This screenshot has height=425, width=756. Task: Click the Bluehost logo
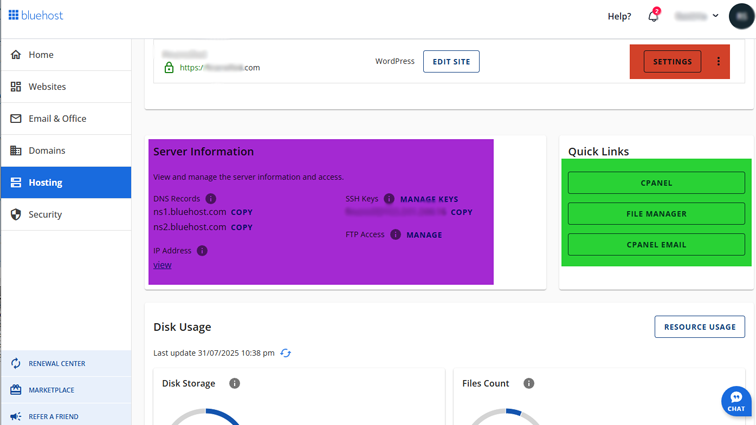click(x=36, y=15)
